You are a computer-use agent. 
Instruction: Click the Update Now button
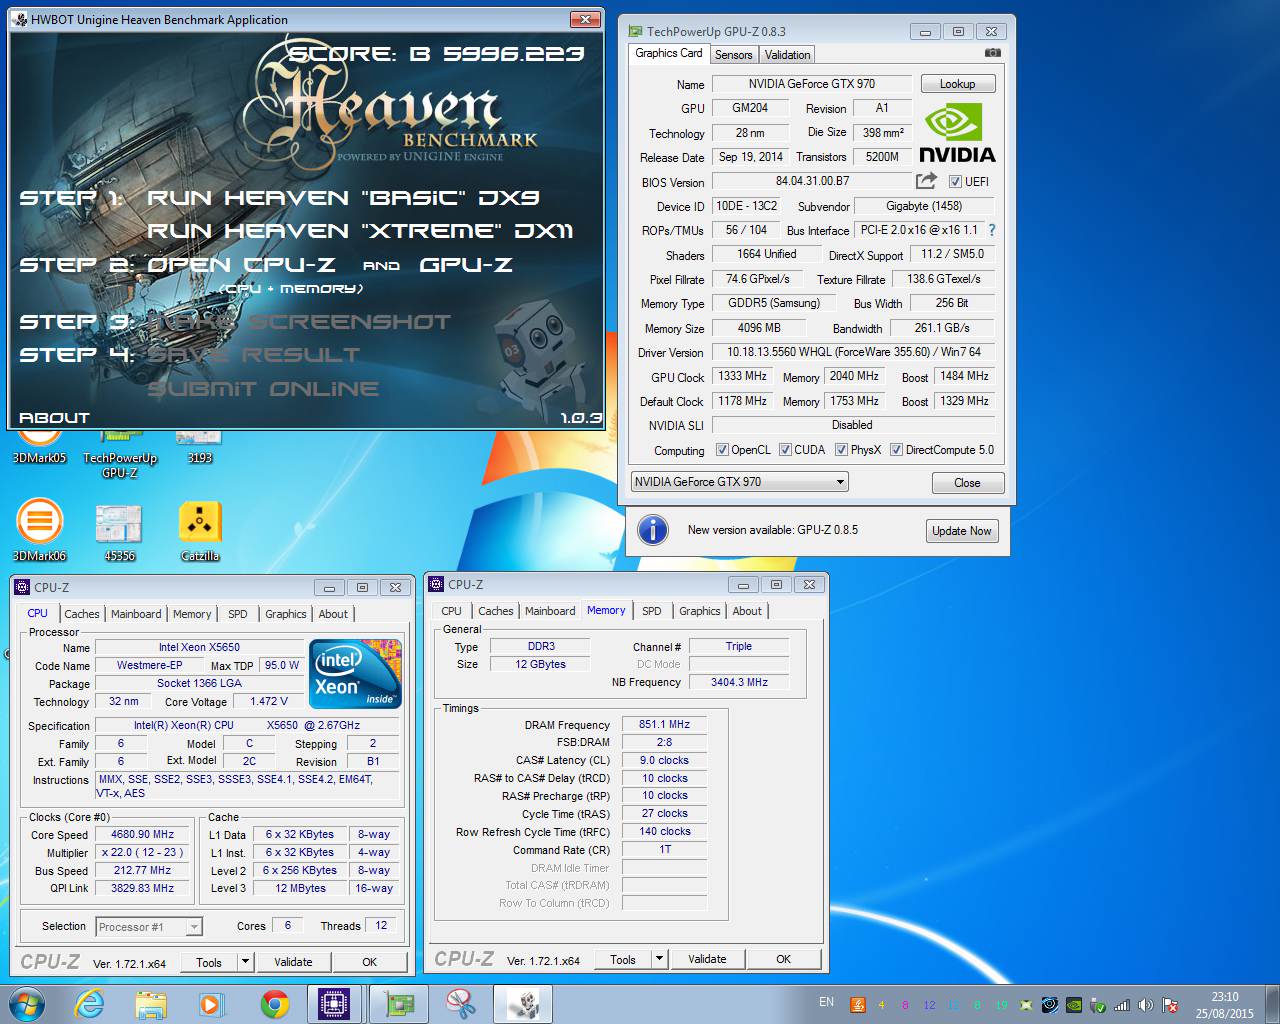coord(962,531)
